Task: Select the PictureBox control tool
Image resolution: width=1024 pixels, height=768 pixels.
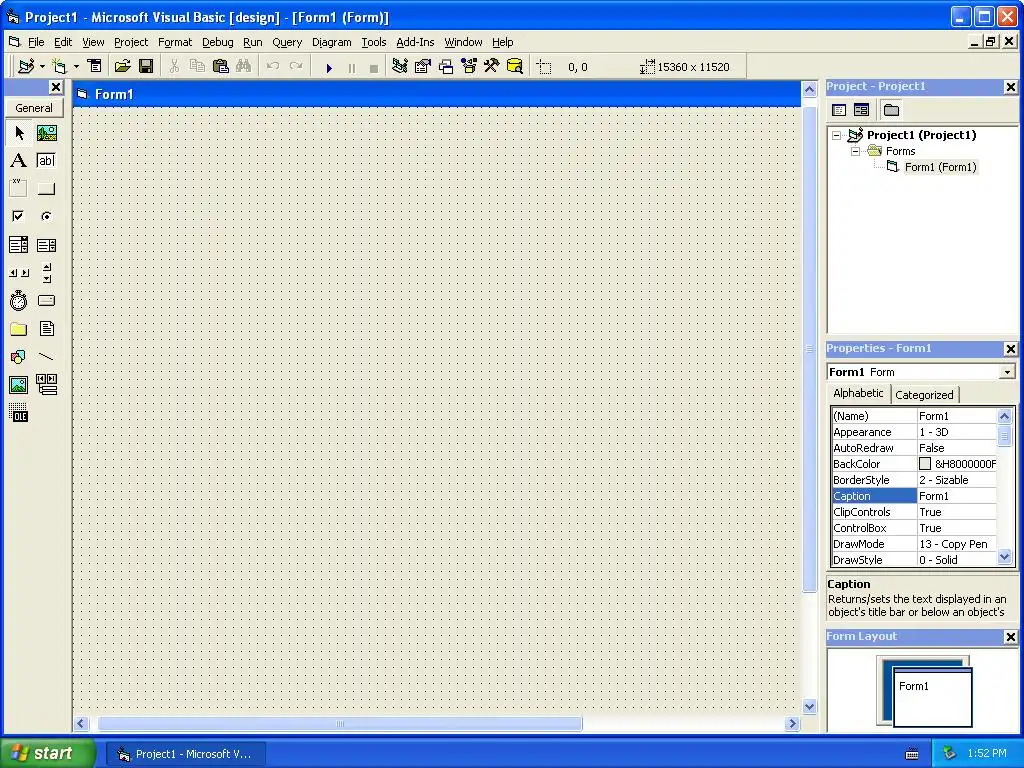Action: click(46, 133)
